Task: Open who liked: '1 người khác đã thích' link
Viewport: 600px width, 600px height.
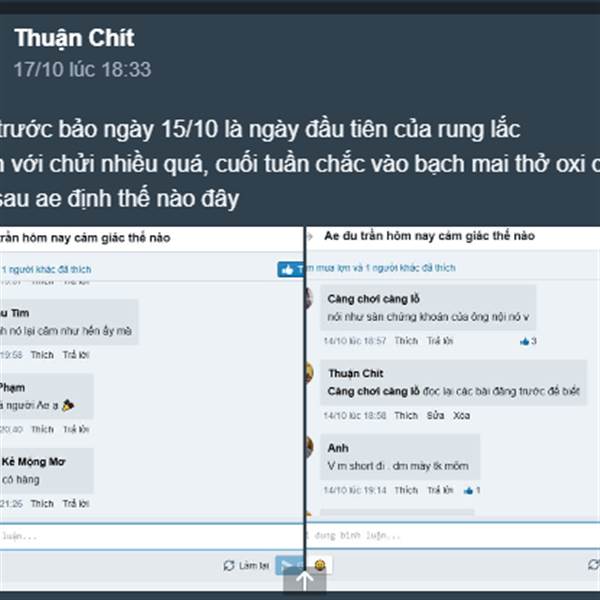Action: [46, 269]
